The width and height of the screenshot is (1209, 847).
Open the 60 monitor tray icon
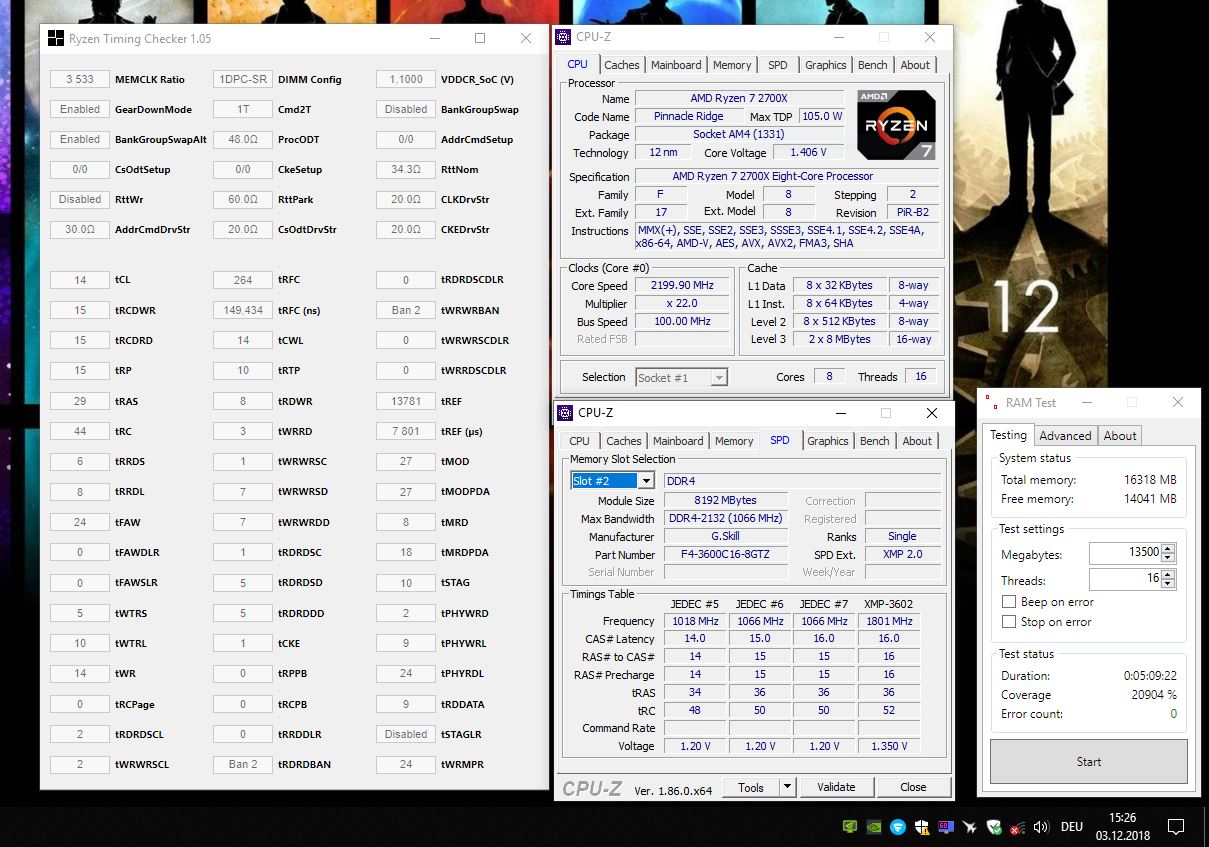(946, 827)
